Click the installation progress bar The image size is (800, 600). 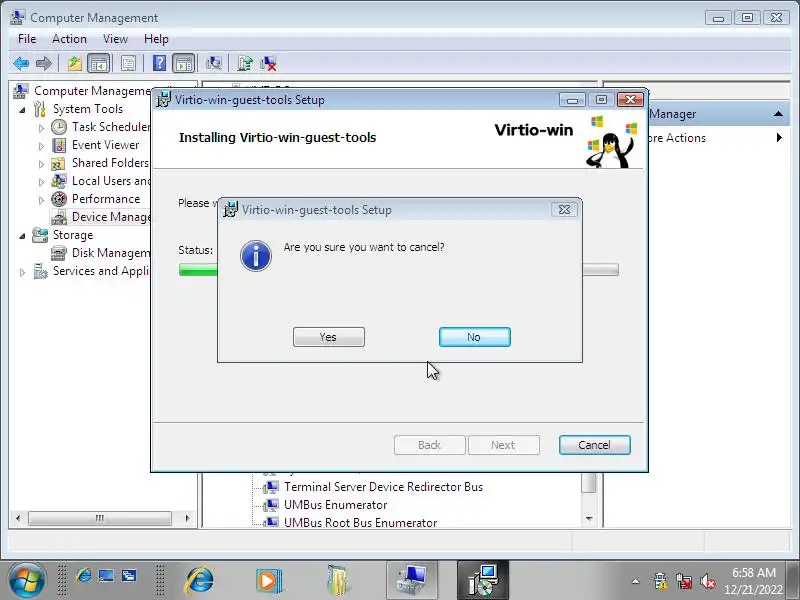click(x=398, y=269)
